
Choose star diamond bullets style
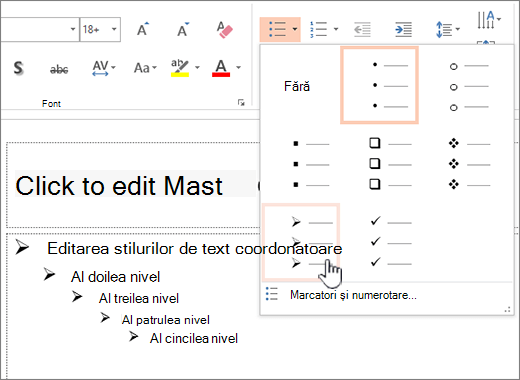pos(468,164)
